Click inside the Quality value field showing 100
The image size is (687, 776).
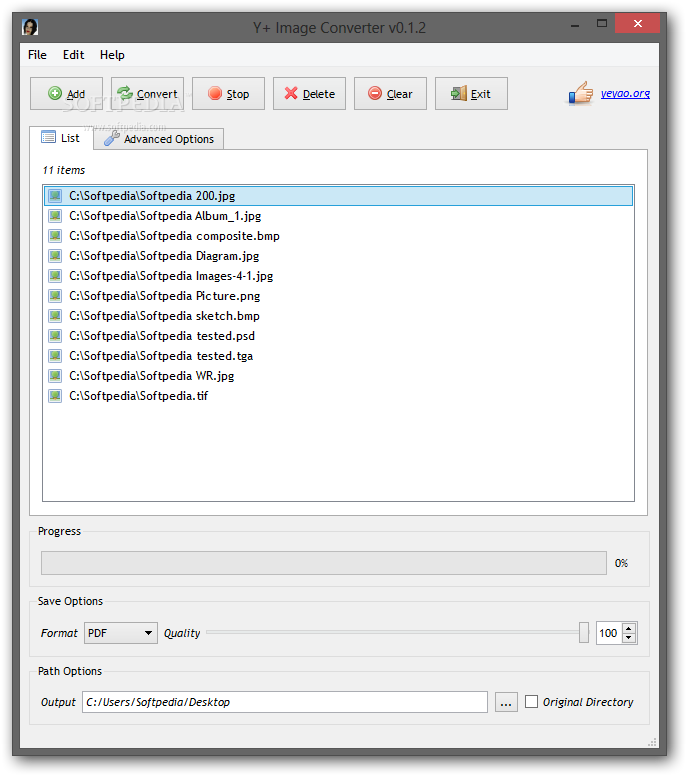coord(608,633)
